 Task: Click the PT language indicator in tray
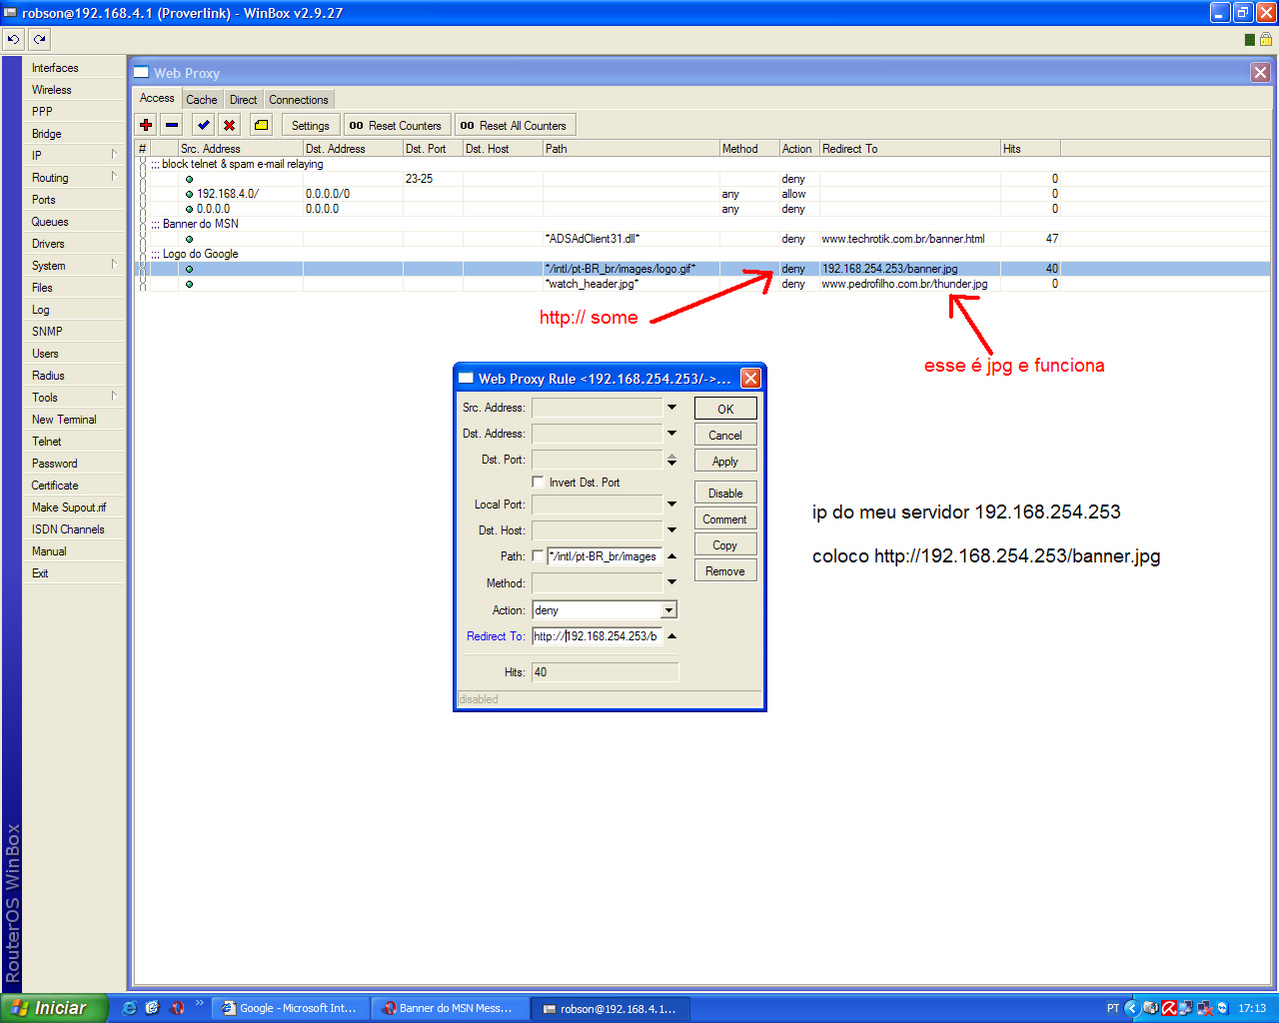(1113, 1008)
